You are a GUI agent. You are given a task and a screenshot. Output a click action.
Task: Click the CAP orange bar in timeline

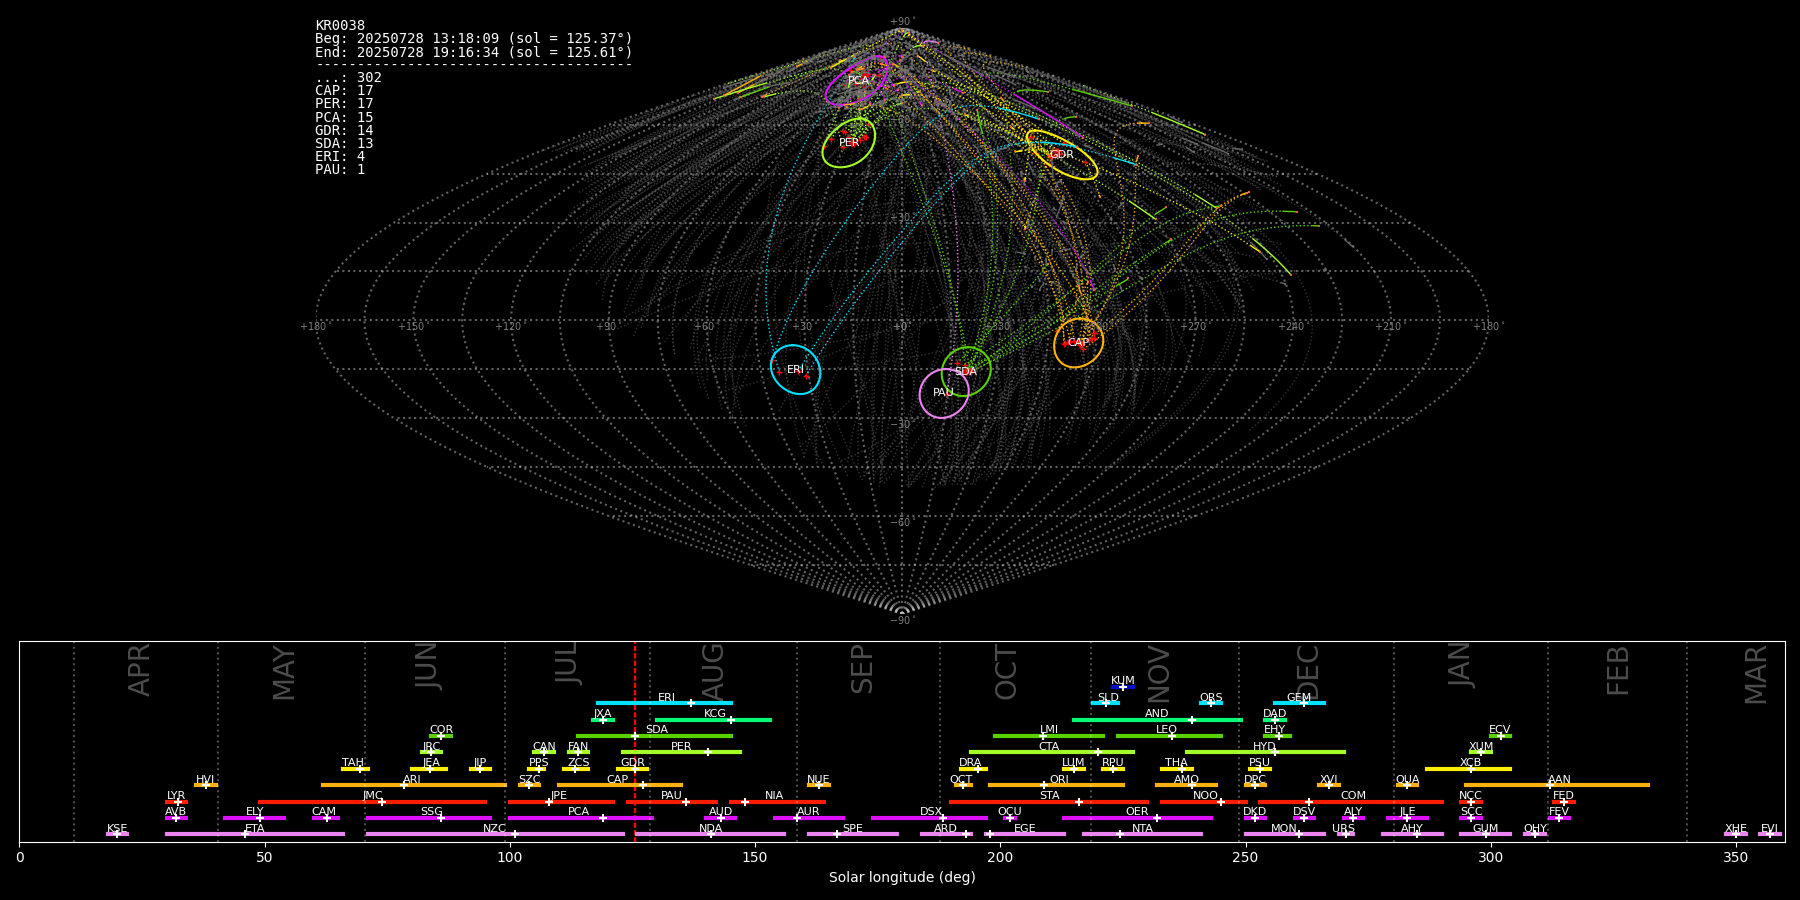(620, 785)
